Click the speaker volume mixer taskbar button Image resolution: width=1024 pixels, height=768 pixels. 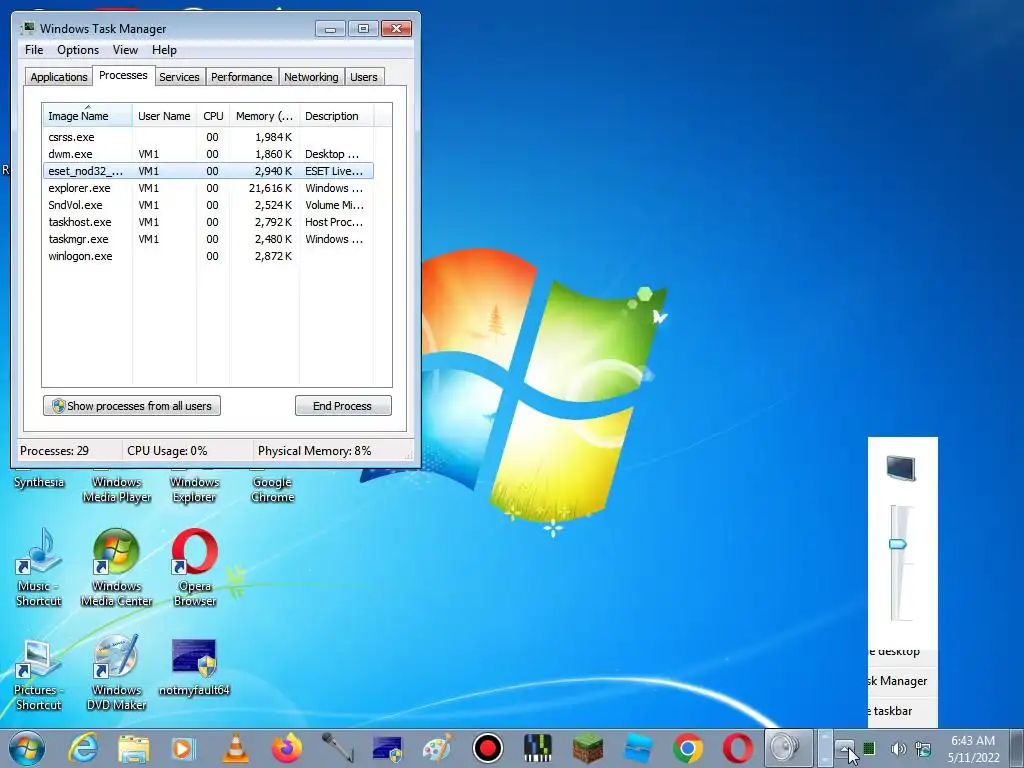[788, 748]
